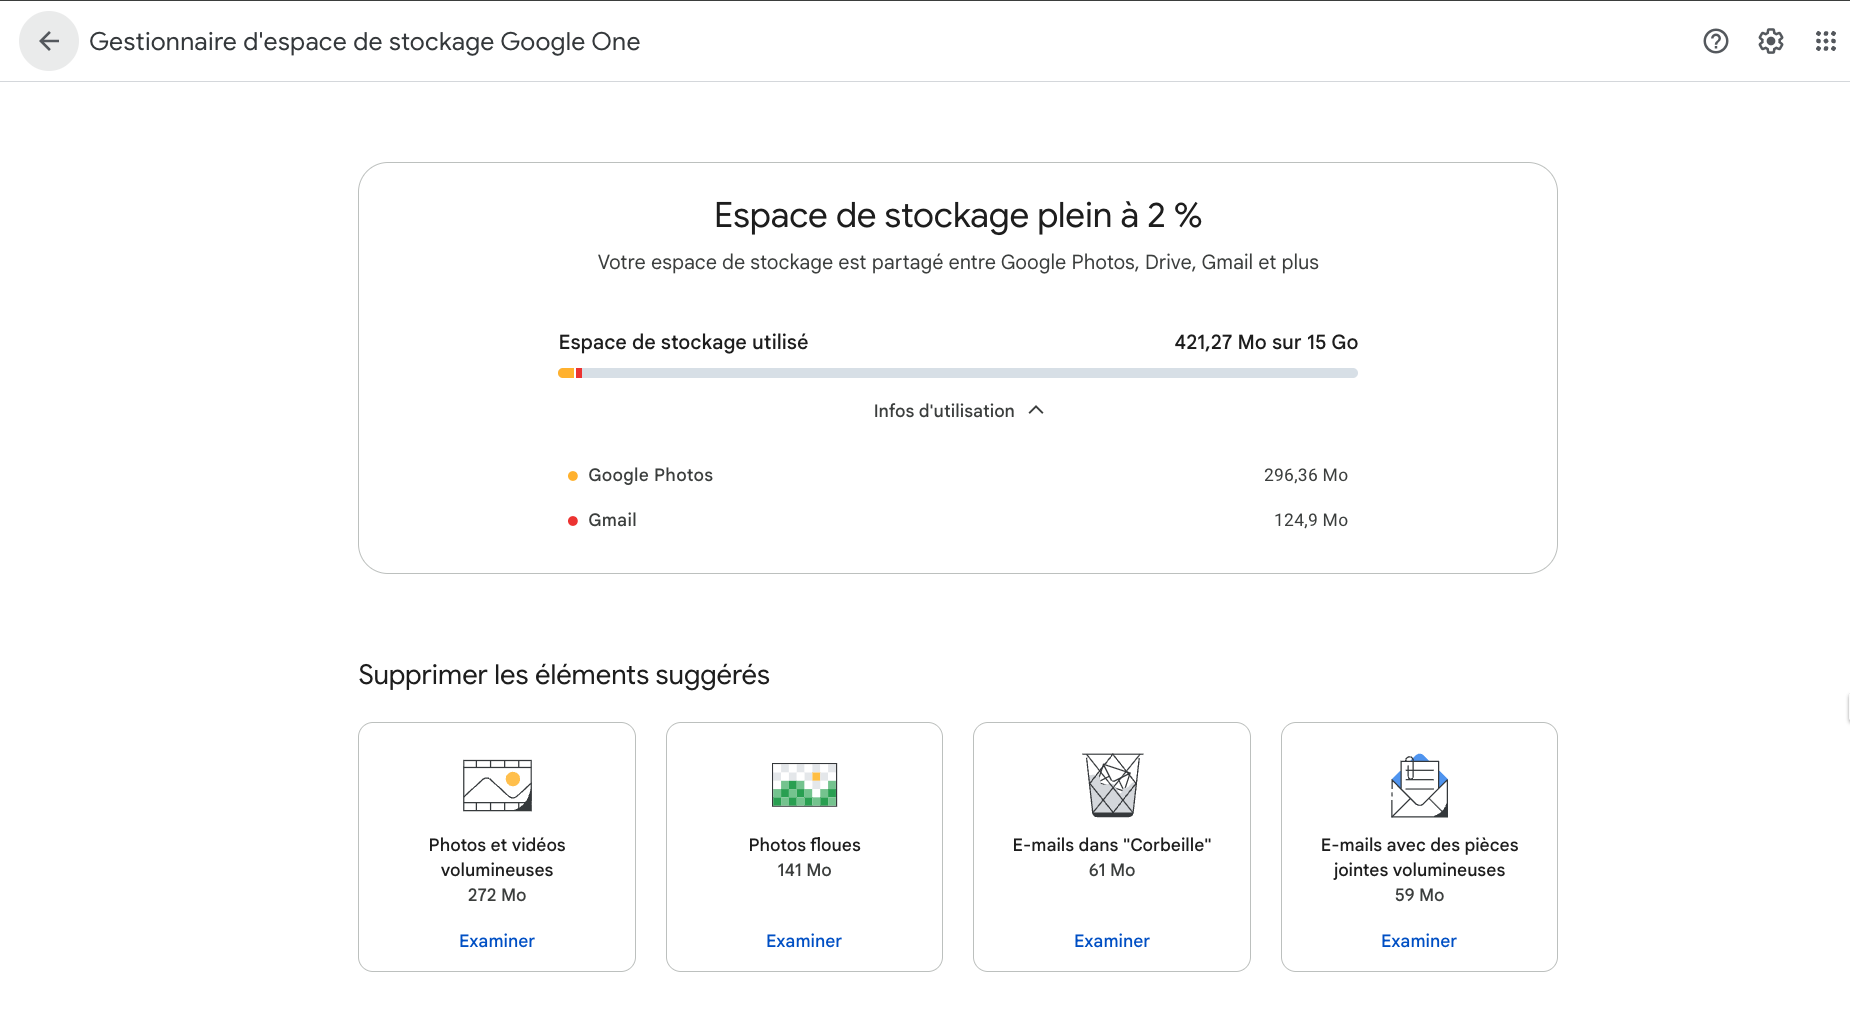Click Examiner under Photos et vidéos volumineuses
Viewport: 1850px width, 1020px height.
pyautogui.click(x=497, y=941)
